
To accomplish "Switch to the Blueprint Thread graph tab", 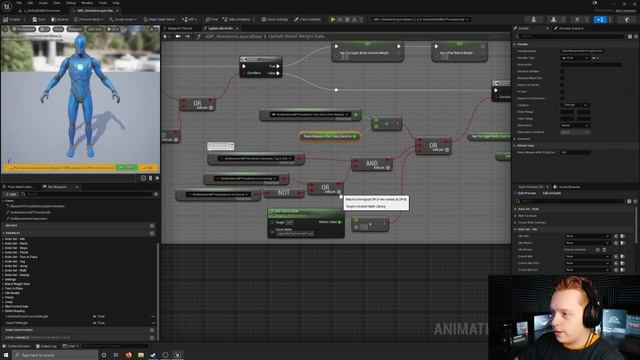I will coord(178,28).
